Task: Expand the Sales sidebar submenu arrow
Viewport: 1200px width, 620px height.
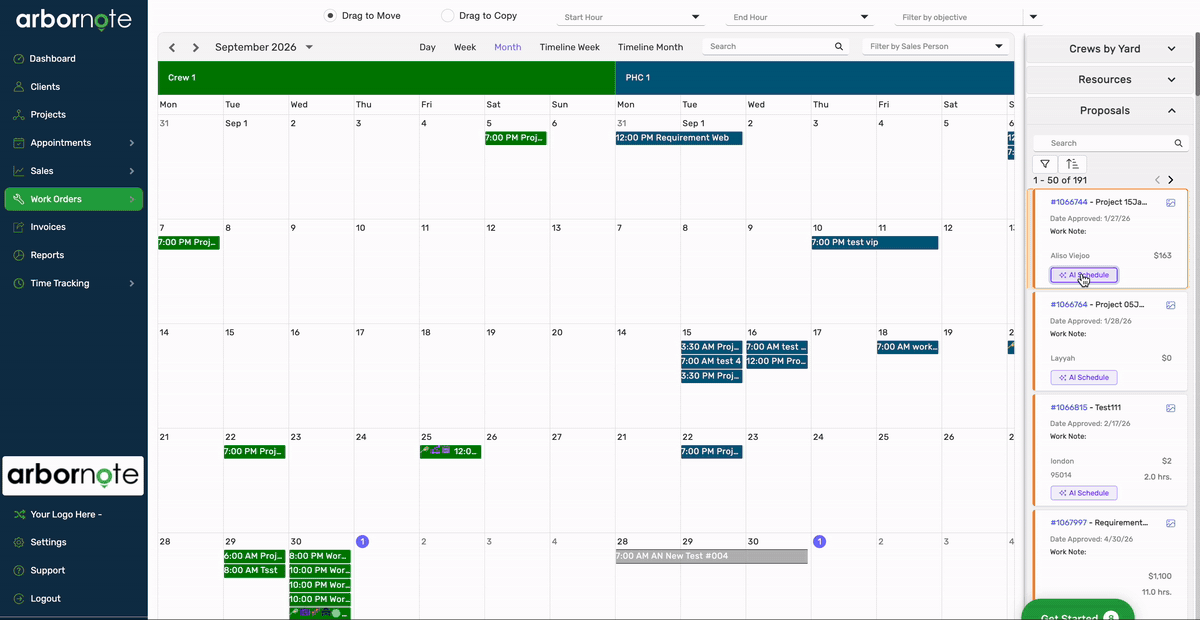Action: [132, 171]
